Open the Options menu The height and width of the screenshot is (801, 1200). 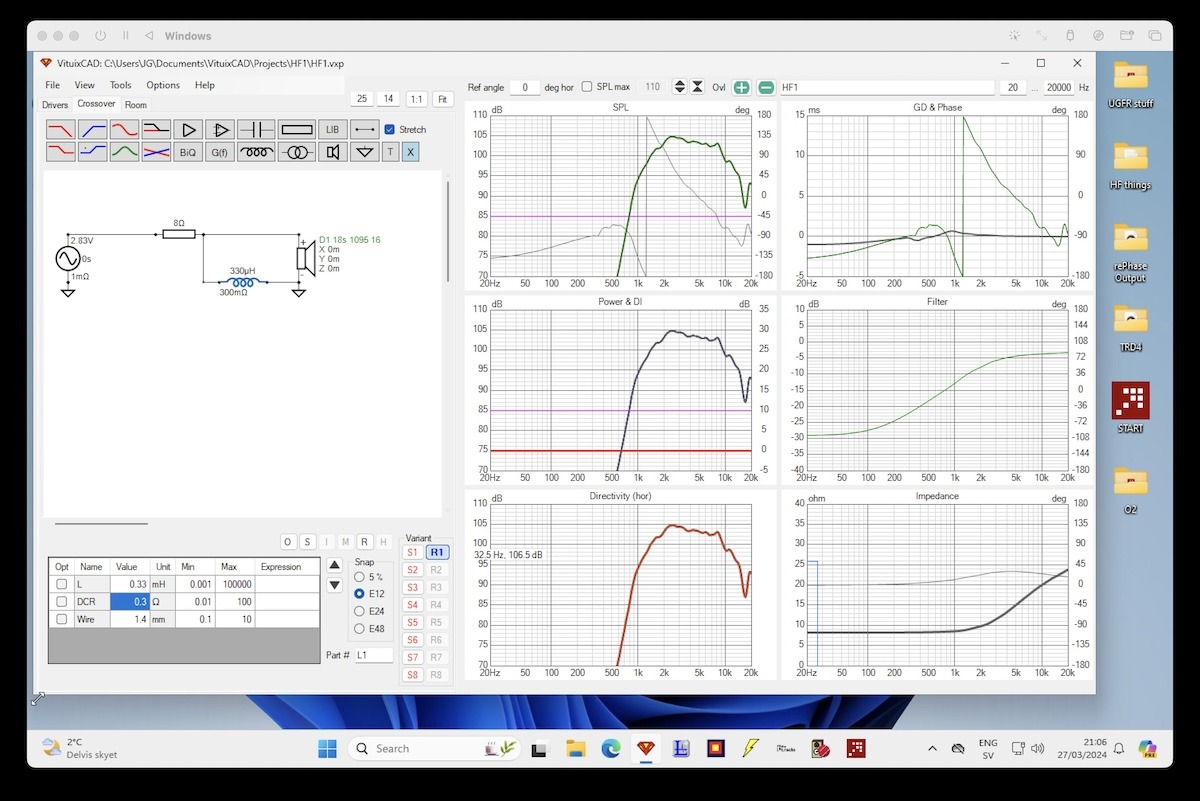click(x=163, y=85)
